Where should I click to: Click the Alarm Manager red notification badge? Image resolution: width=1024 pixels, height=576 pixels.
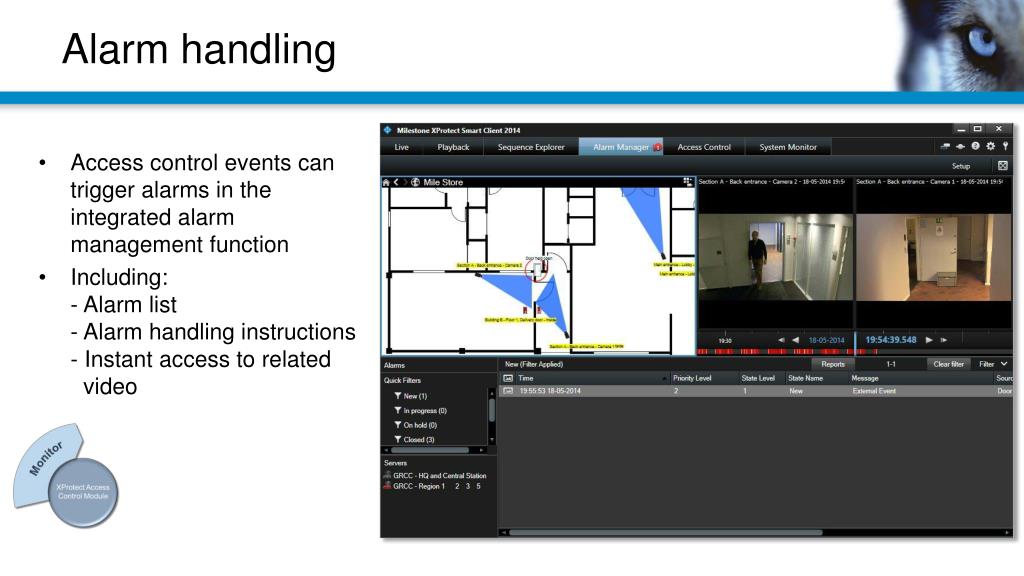657,147
